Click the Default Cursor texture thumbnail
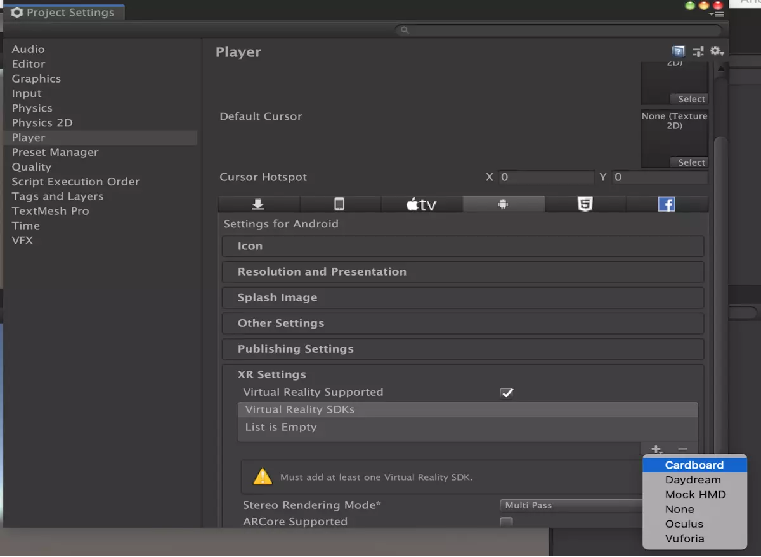Screen dimensions: 761x557 674,139
